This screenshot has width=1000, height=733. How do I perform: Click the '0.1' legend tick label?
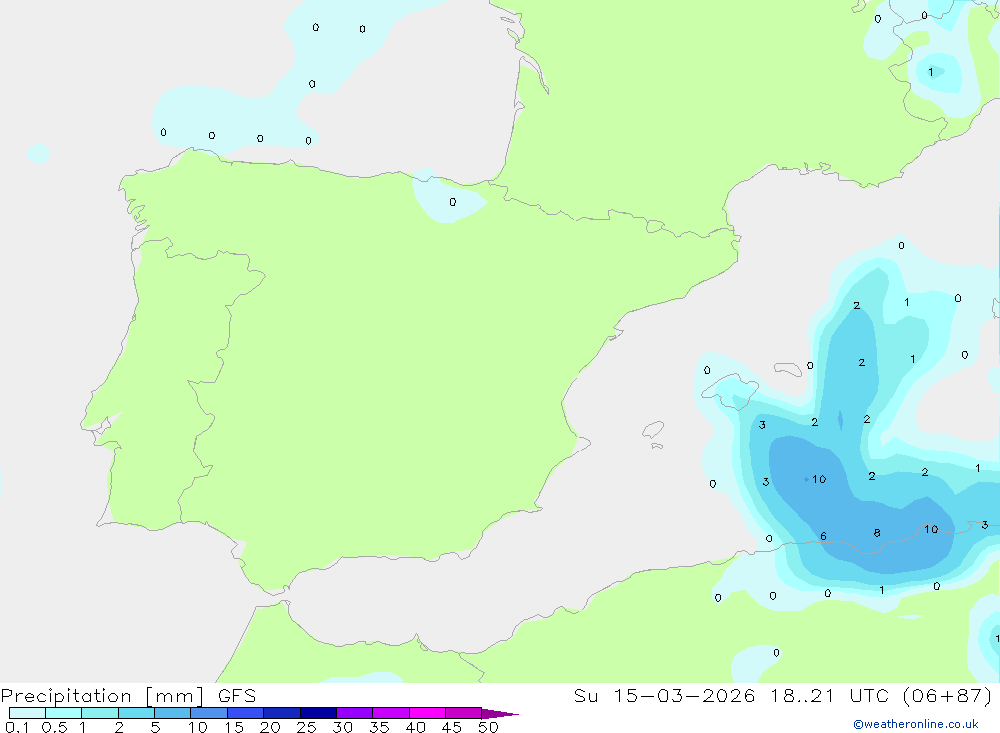pyautogui.click(x=17, y=727)
